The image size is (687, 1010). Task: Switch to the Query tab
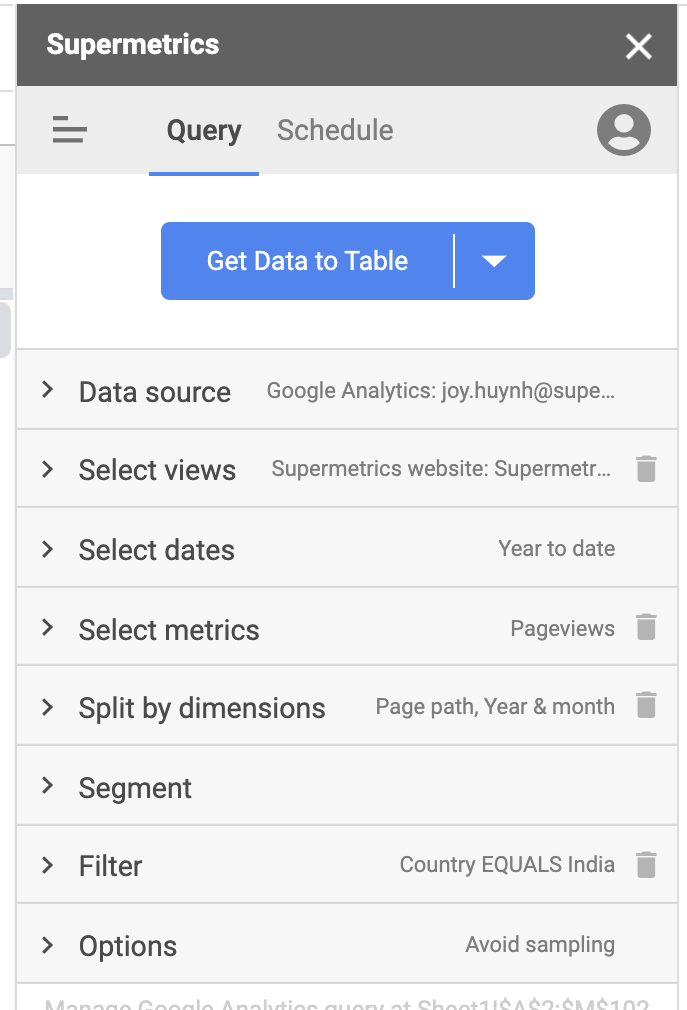(x=203, y=131)
